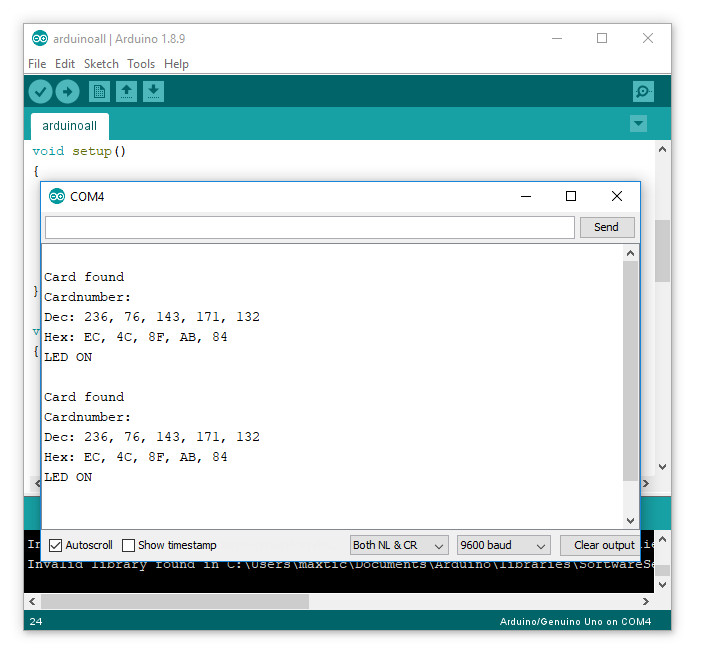The height and width of the screenshot is (666, 705).
Task: Click first 'Hex: EC, 4C, 8F, AB, 84' line
Action: pos(136,337)
